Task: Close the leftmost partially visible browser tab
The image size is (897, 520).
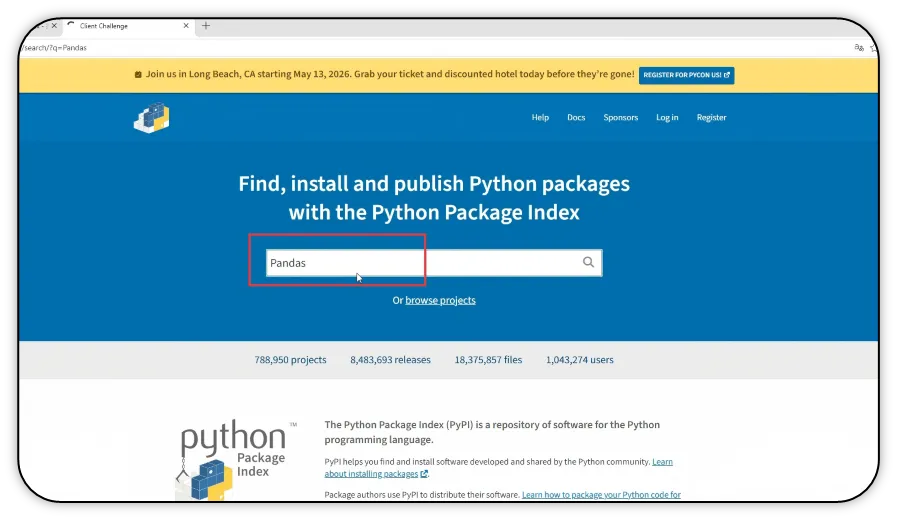Action: 54,26
